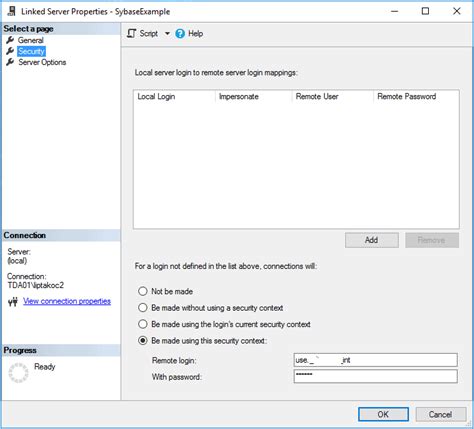This screenshot has width=474, height=429.
Task: Click the Add button
Action: tap(372, 240)
